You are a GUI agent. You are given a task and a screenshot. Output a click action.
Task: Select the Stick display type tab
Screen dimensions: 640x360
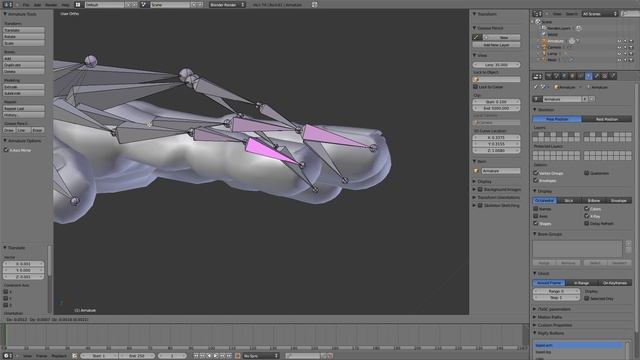coord(569,200)
